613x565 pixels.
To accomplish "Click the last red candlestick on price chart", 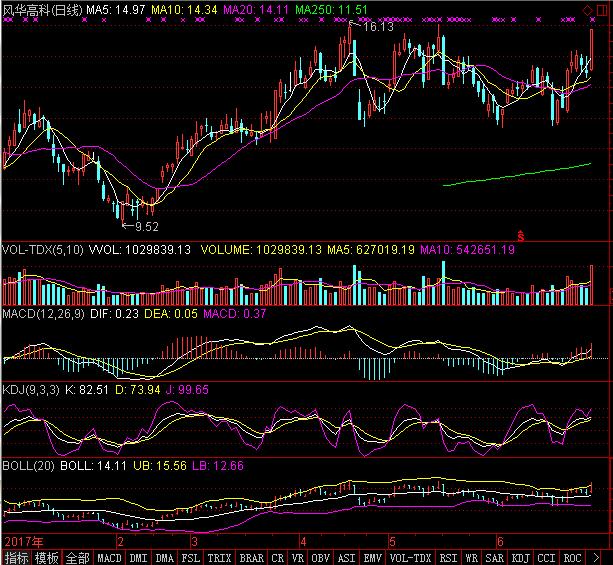I will point(591,50).
